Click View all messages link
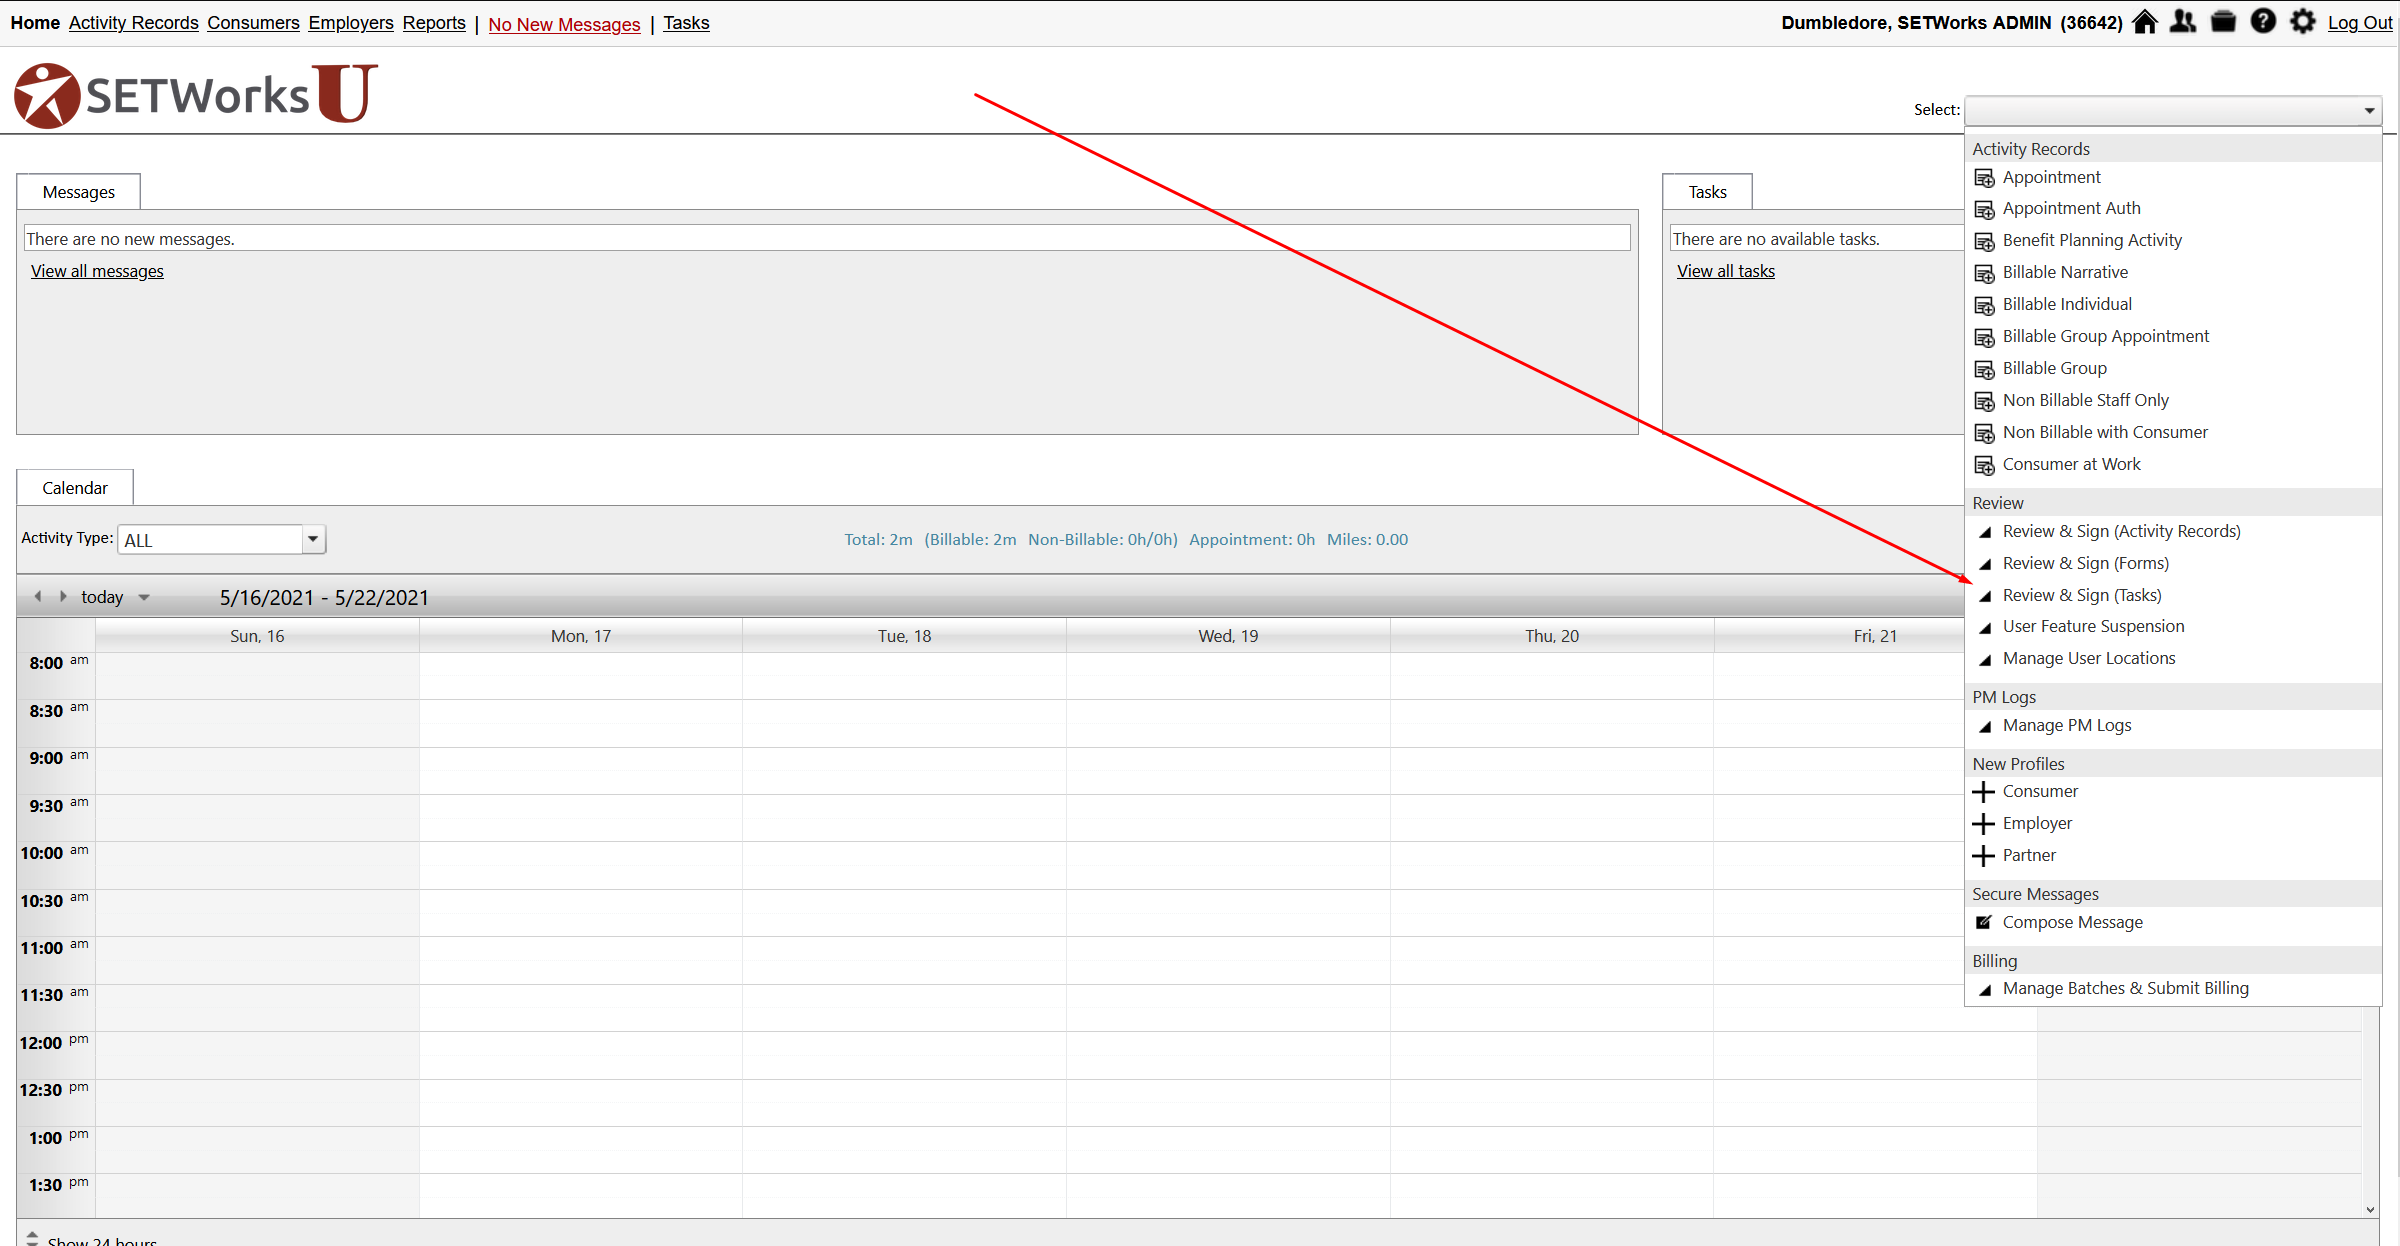Image resolution: width=2400 pixels, height=1246 pixels. (x=97, y=271)
